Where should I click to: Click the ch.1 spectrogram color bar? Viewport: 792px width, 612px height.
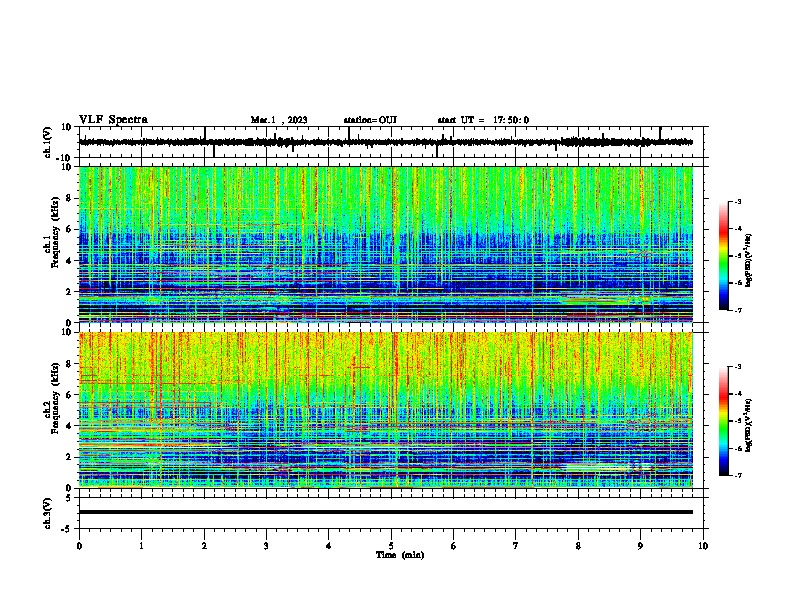tap(723, 256)
